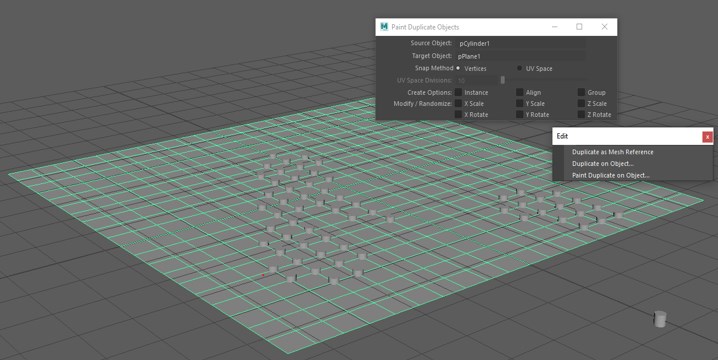Viewport: 718px width, 360px height.
Task: Select the source cylinder in the viewport
Action: (659, 319)
